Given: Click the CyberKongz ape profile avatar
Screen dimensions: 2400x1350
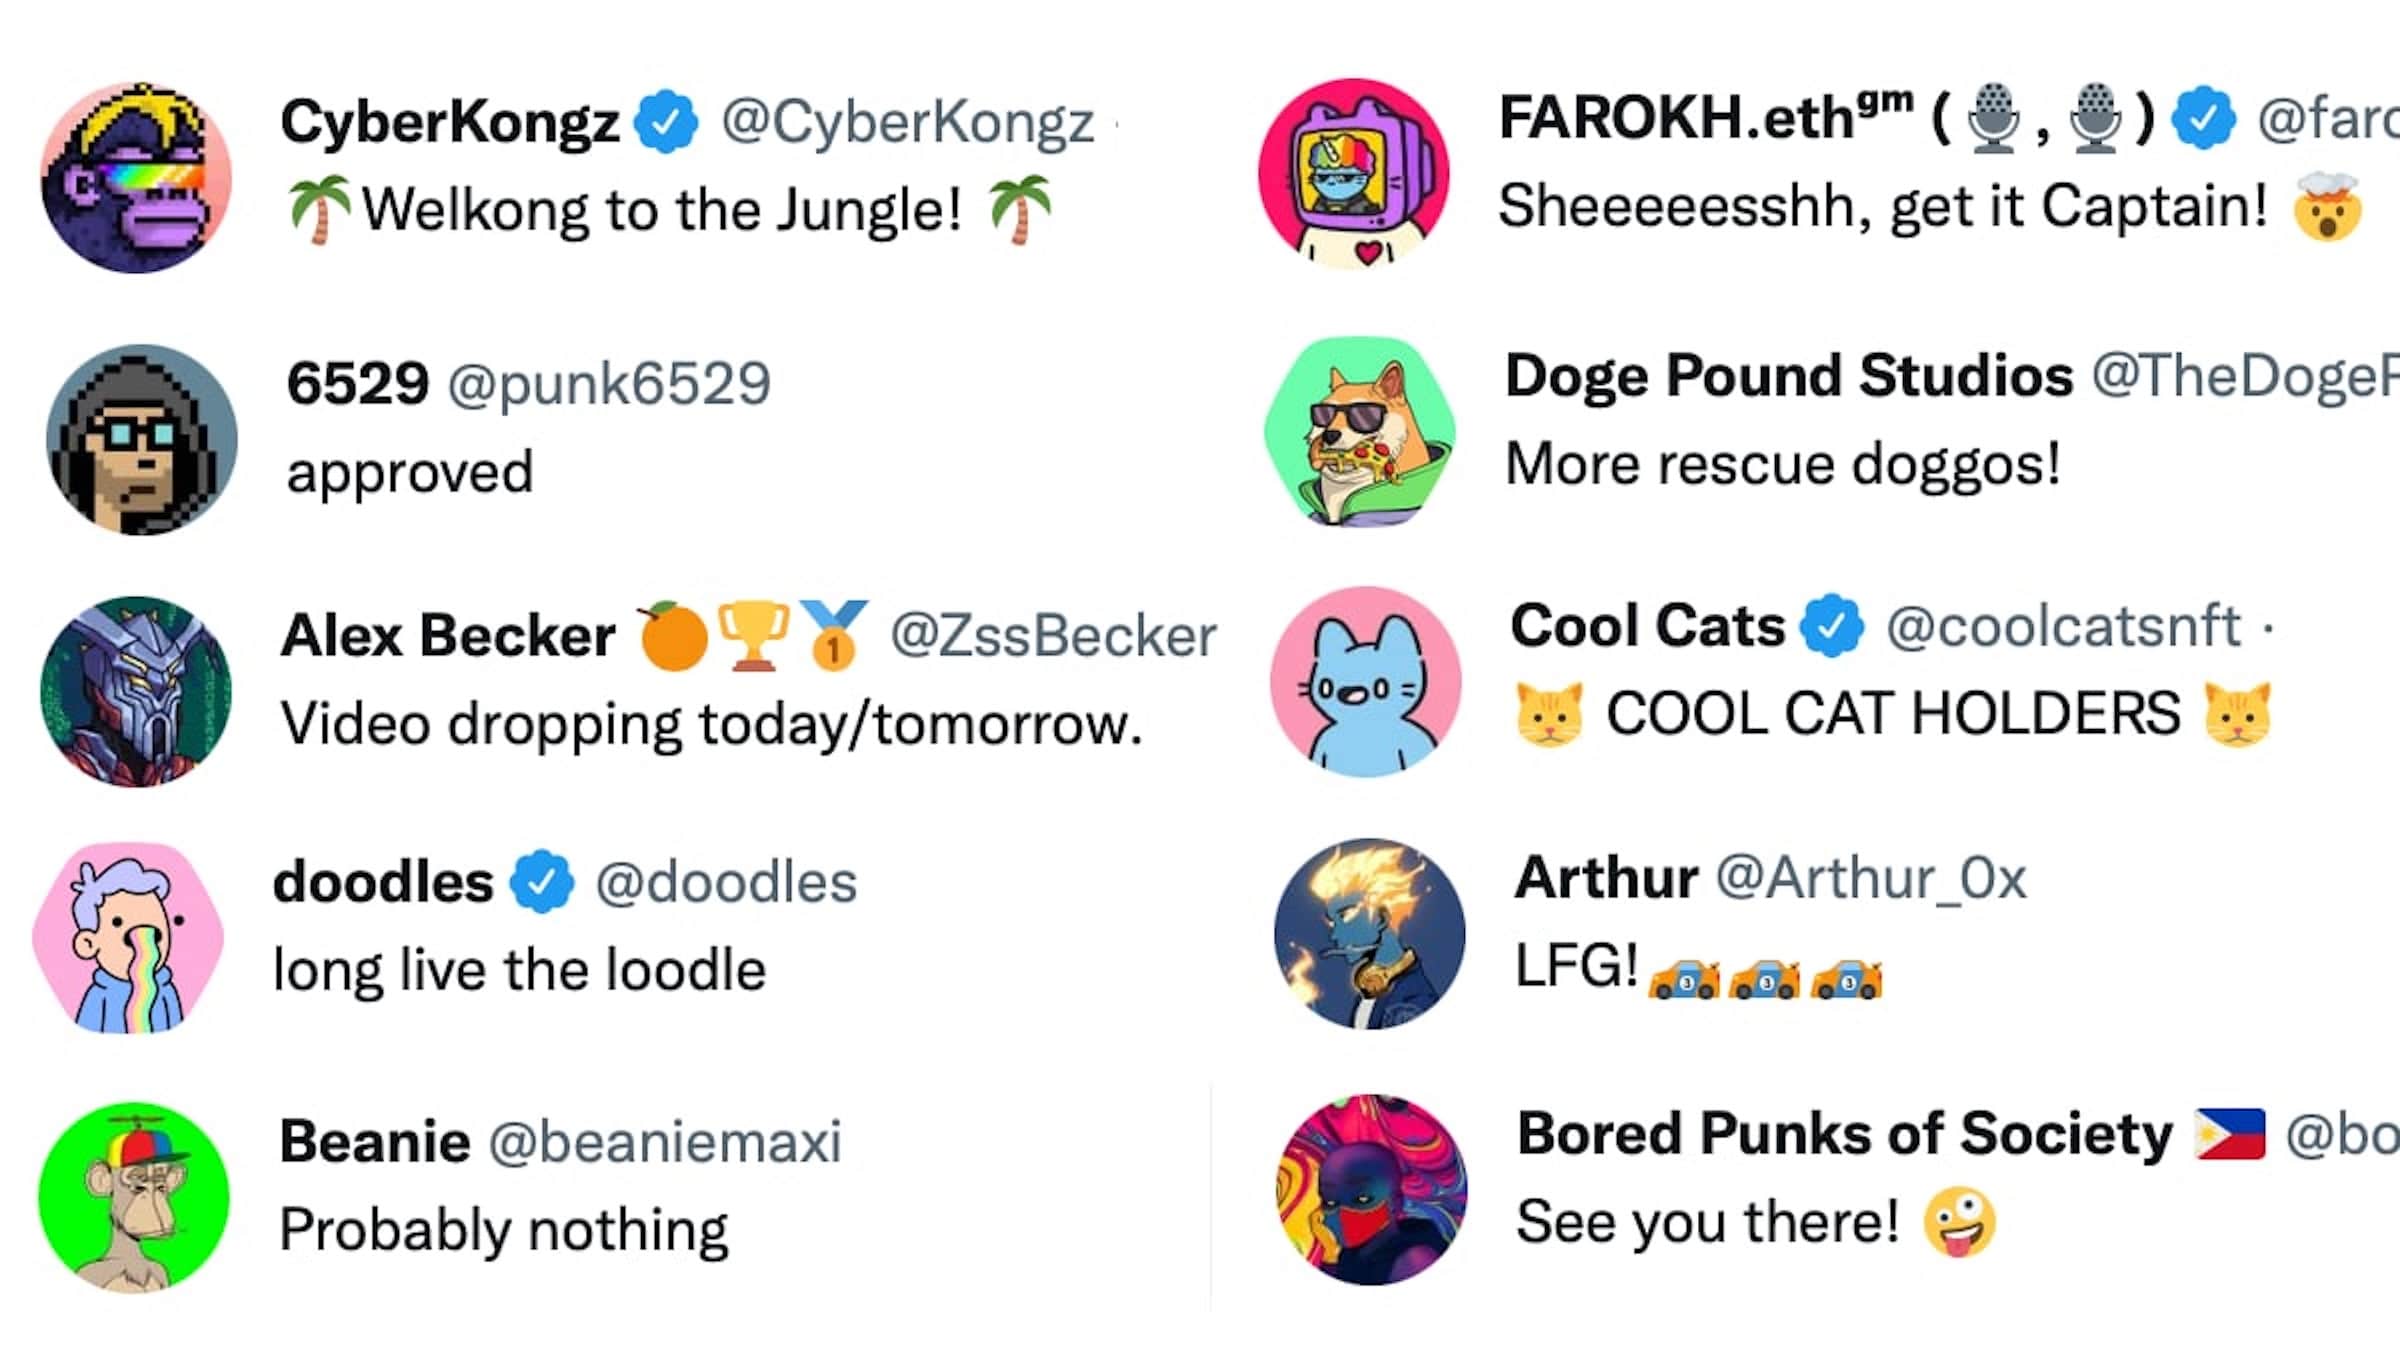Looking at the screenshot, I should pyautogui.click(x=137, y=178).
